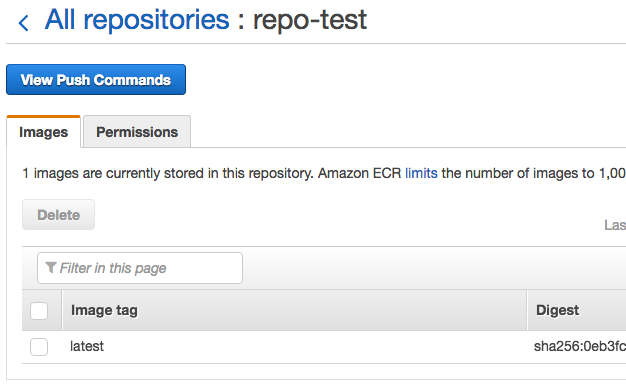
Task: Click the View Push Commands button
Action: pos(96,79)
